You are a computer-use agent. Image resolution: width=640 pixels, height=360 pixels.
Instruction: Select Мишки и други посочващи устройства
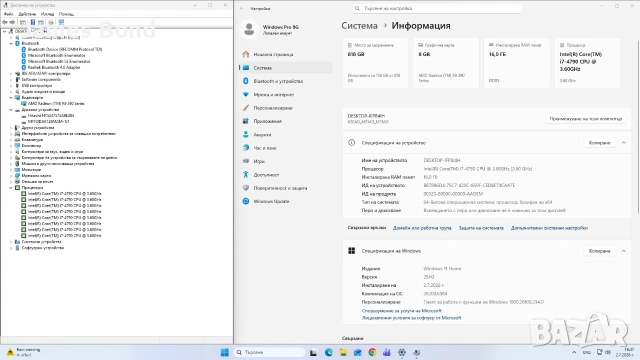58,164
